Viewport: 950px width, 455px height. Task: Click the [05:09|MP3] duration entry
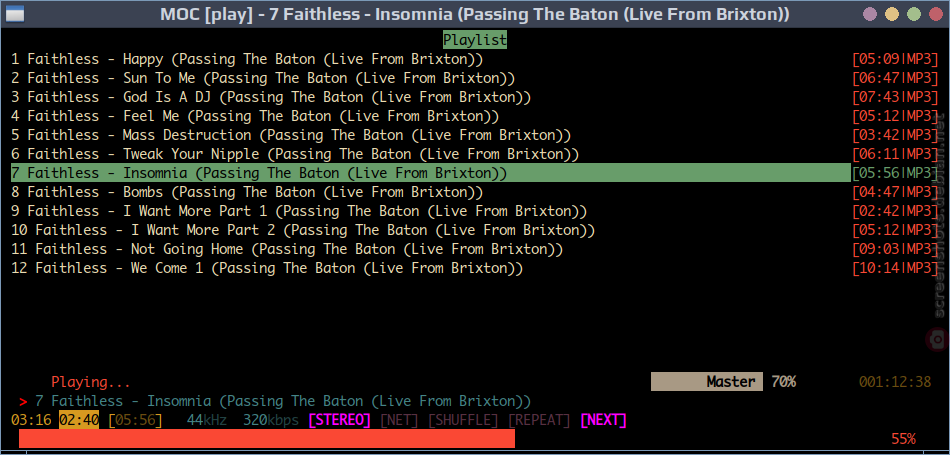[895, 59]
